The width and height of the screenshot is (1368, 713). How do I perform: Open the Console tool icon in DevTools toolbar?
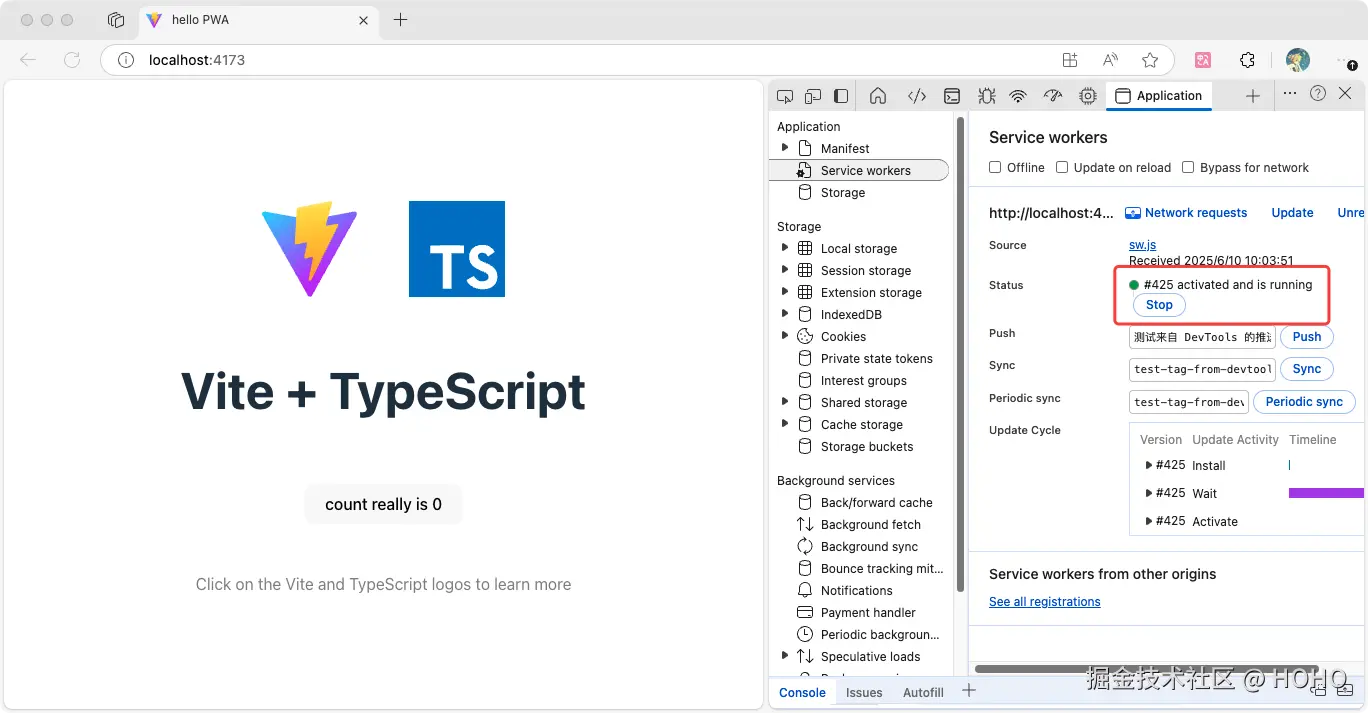click(953, 96)
